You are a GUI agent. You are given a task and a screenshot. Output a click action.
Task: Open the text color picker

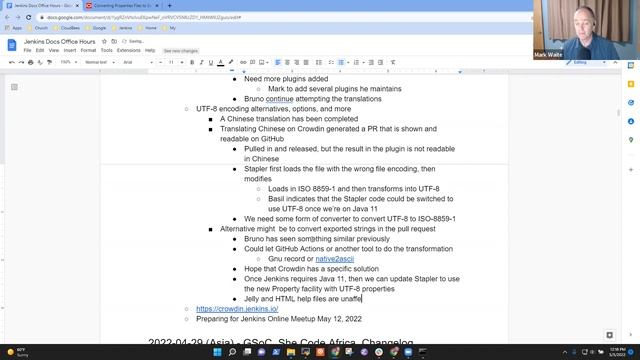point(220,62)
